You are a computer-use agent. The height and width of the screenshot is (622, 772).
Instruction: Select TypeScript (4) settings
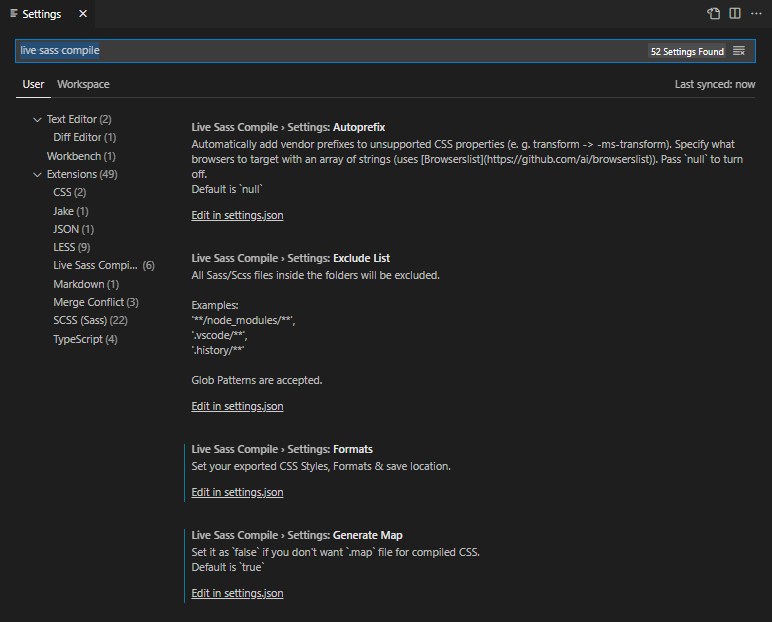coord(85,339)
